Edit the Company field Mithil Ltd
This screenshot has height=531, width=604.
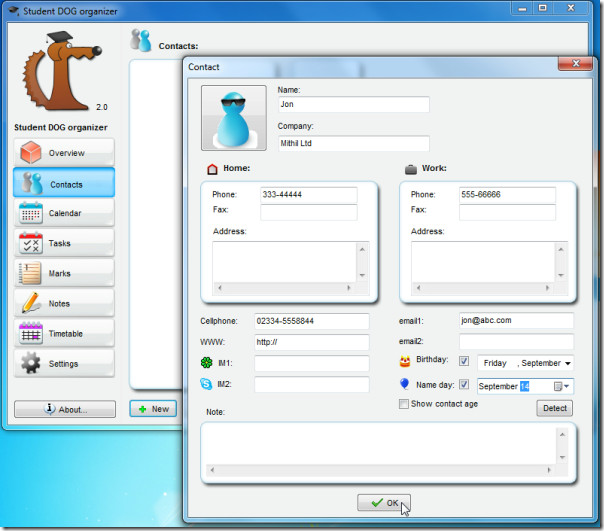(x=354, y=143)
